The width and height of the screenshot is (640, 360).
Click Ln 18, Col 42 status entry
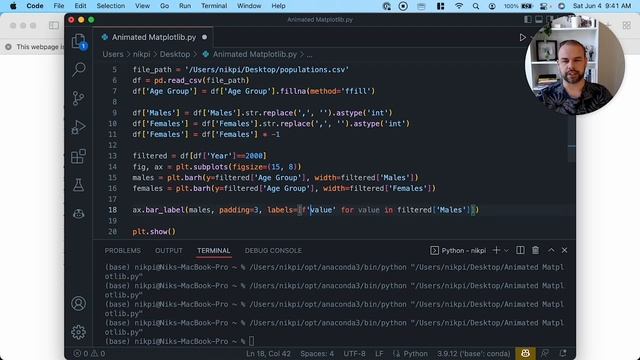(268, 353)
